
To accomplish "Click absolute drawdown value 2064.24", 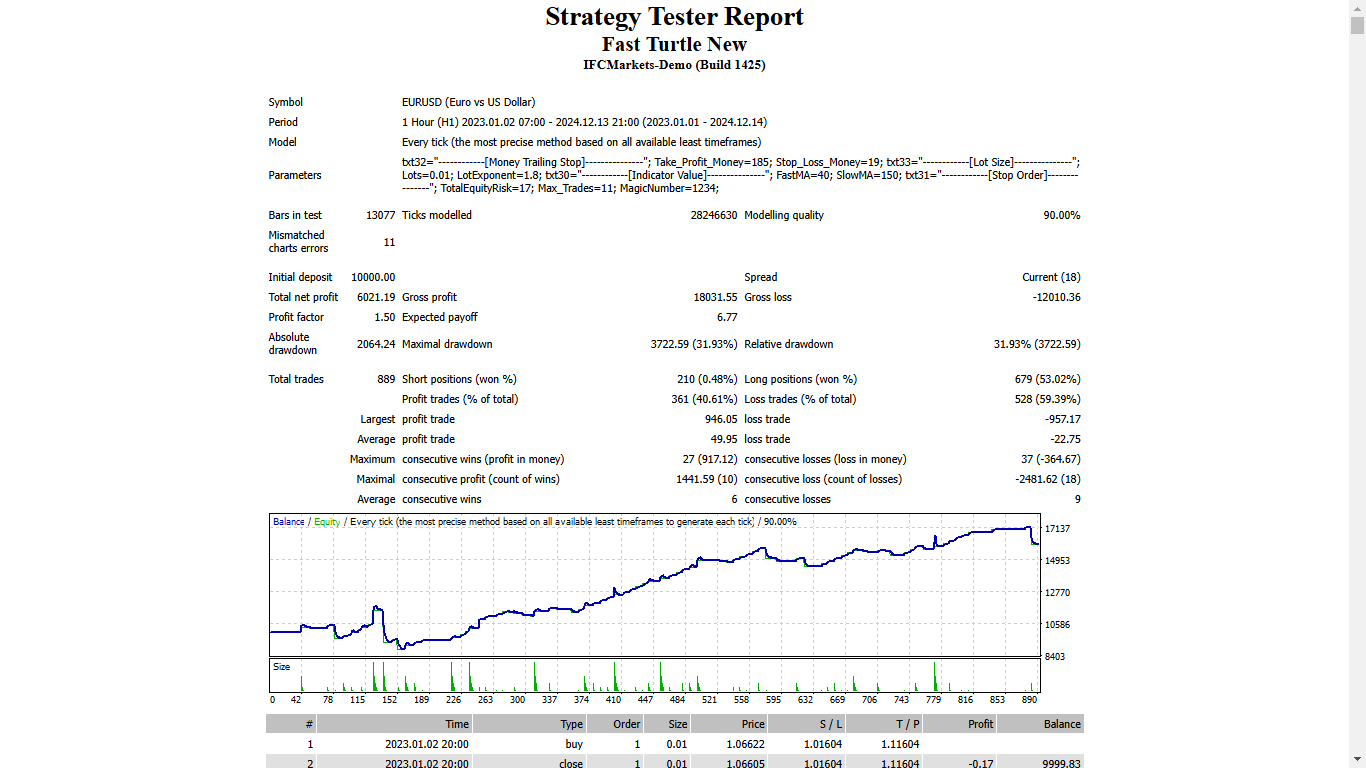I will click(376, 344).
